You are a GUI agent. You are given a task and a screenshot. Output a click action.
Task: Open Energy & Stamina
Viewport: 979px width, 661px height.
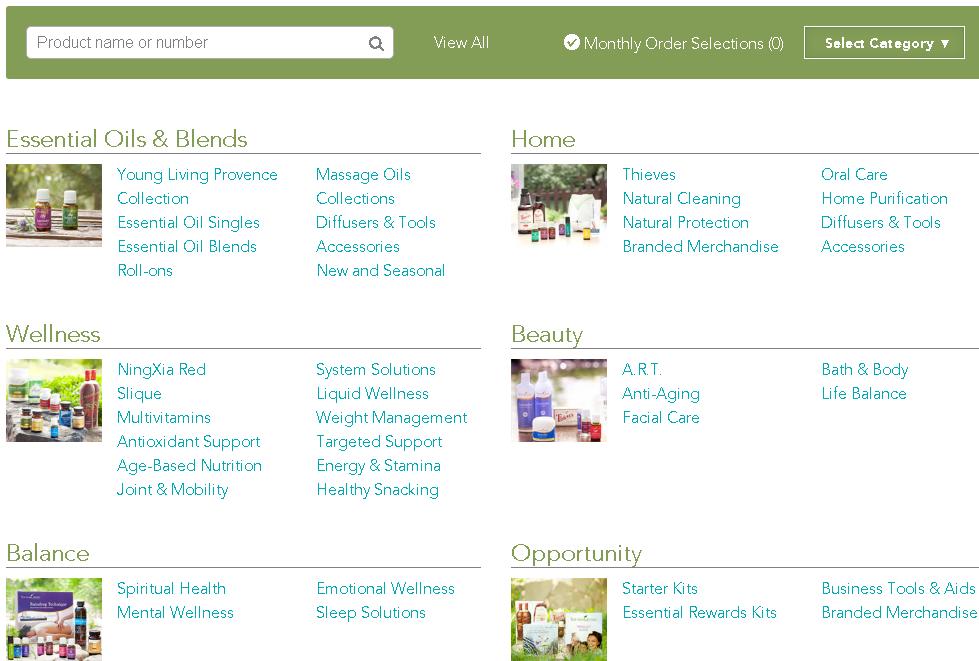point(378,466)
